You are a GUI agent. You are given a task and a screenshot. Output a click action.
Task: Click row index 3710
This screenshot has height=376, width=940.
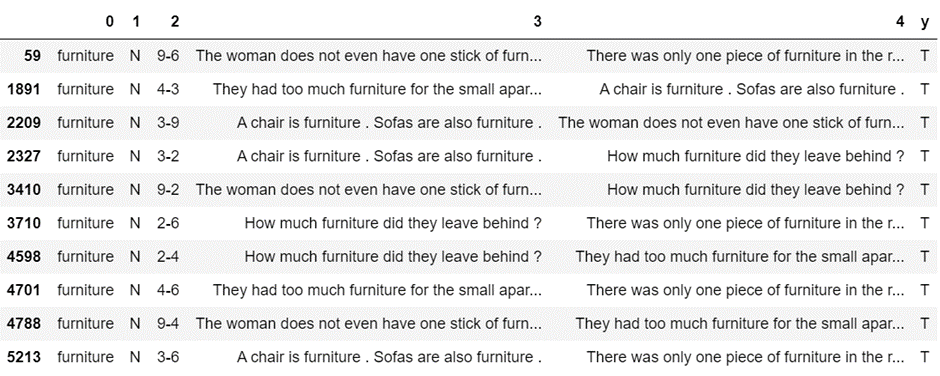24,223
